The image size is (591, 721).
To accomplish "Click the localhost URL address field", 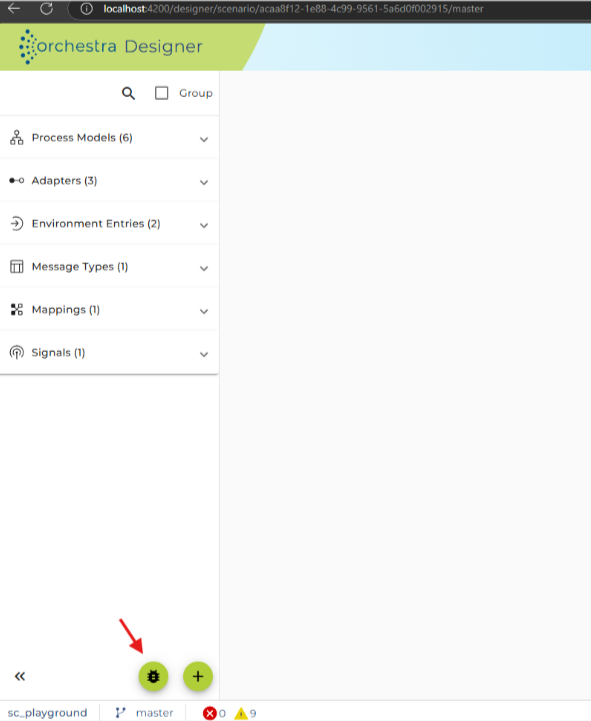I will pyautogui.click(x=293, y=9).
